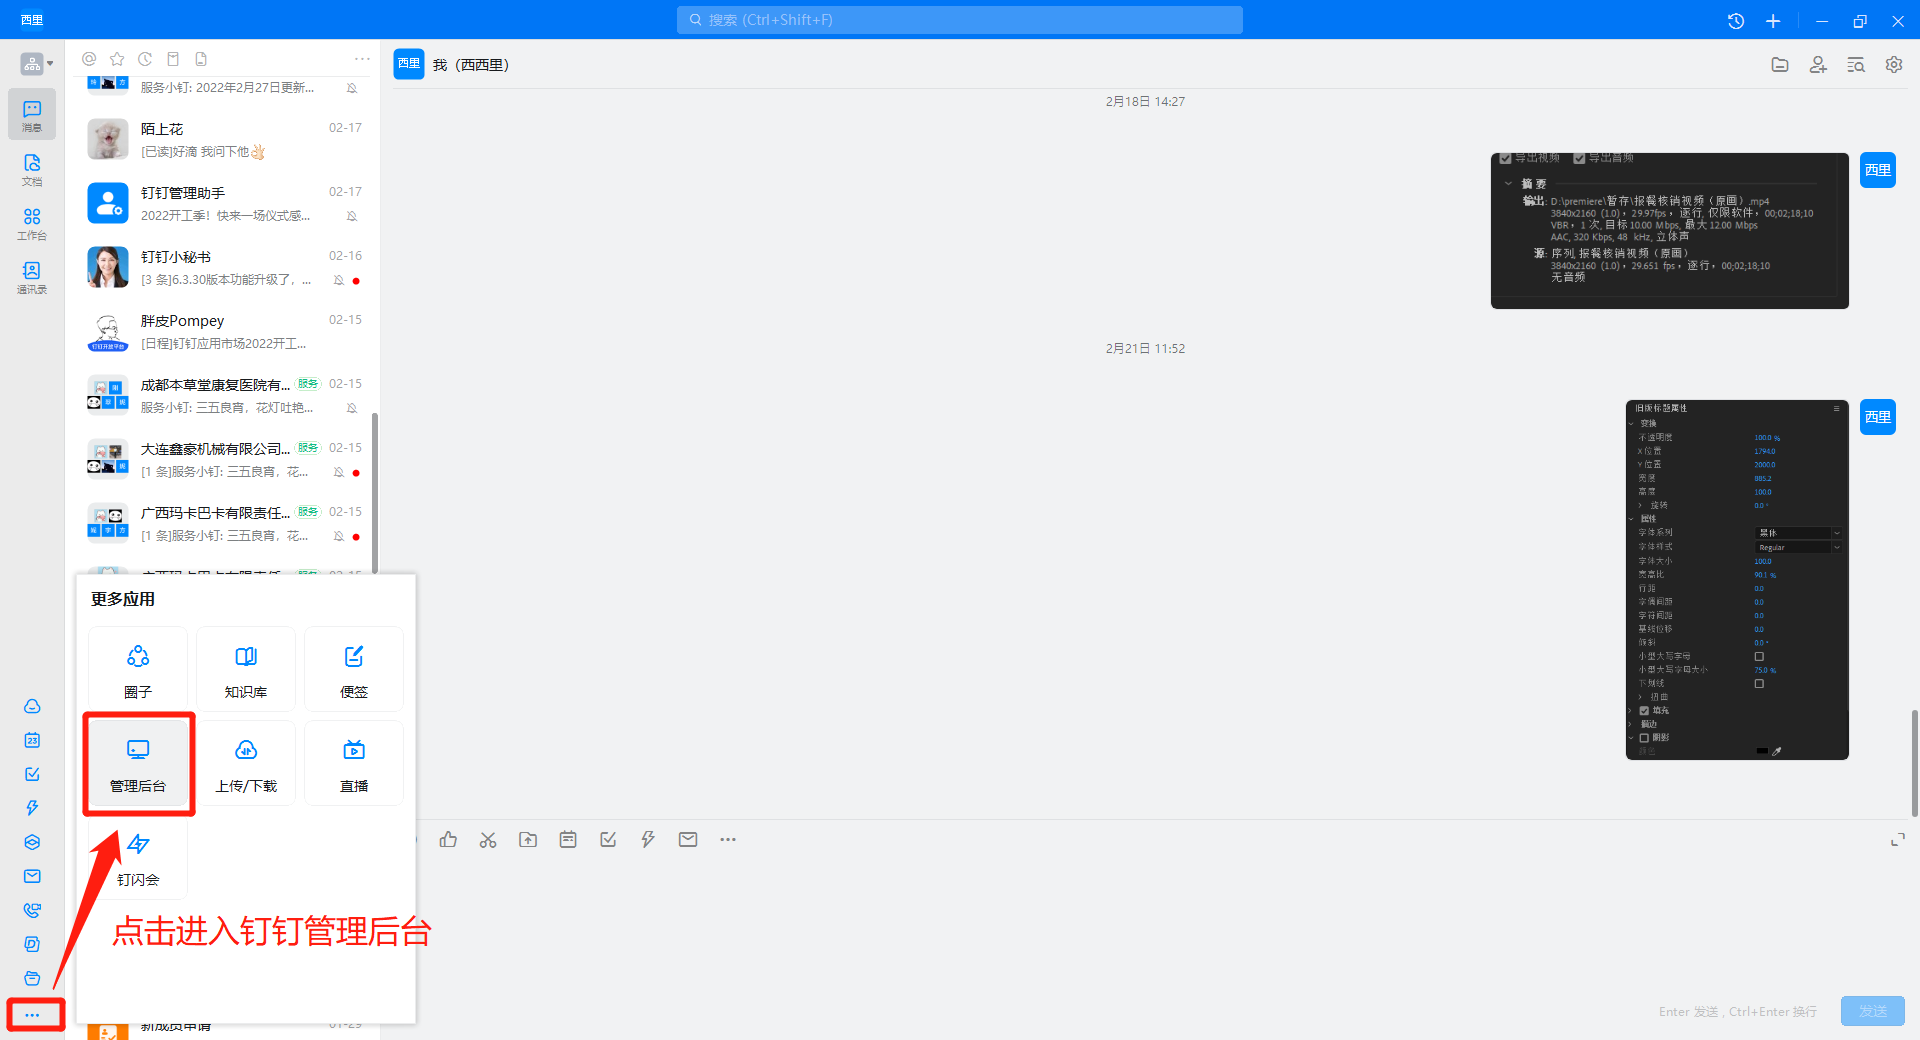Open more options above chat list

coord(362,59)
